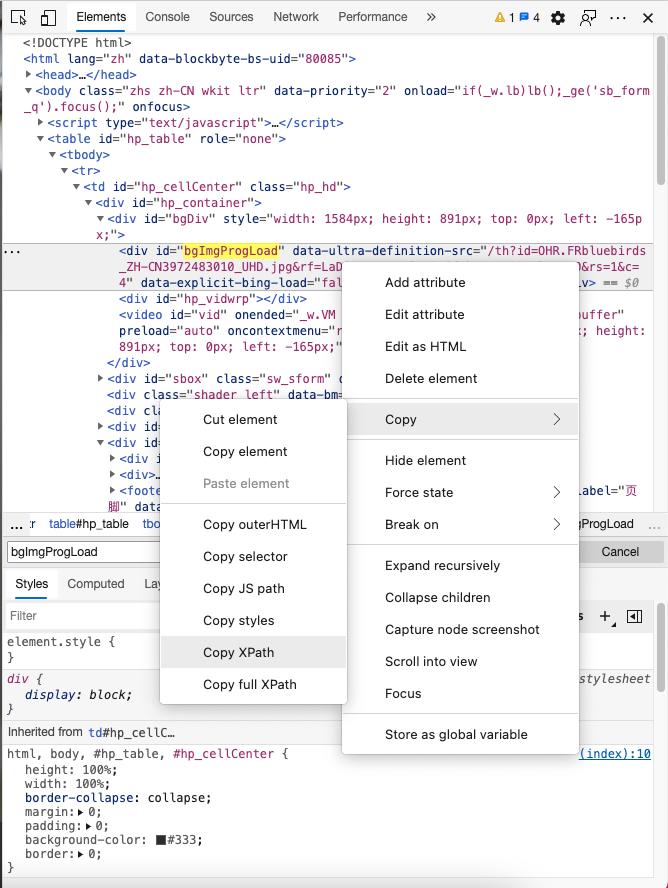Viewport: 668px width, 888px height.
Task: Open DevTools settings gear
Action: (x=558, y=18)
